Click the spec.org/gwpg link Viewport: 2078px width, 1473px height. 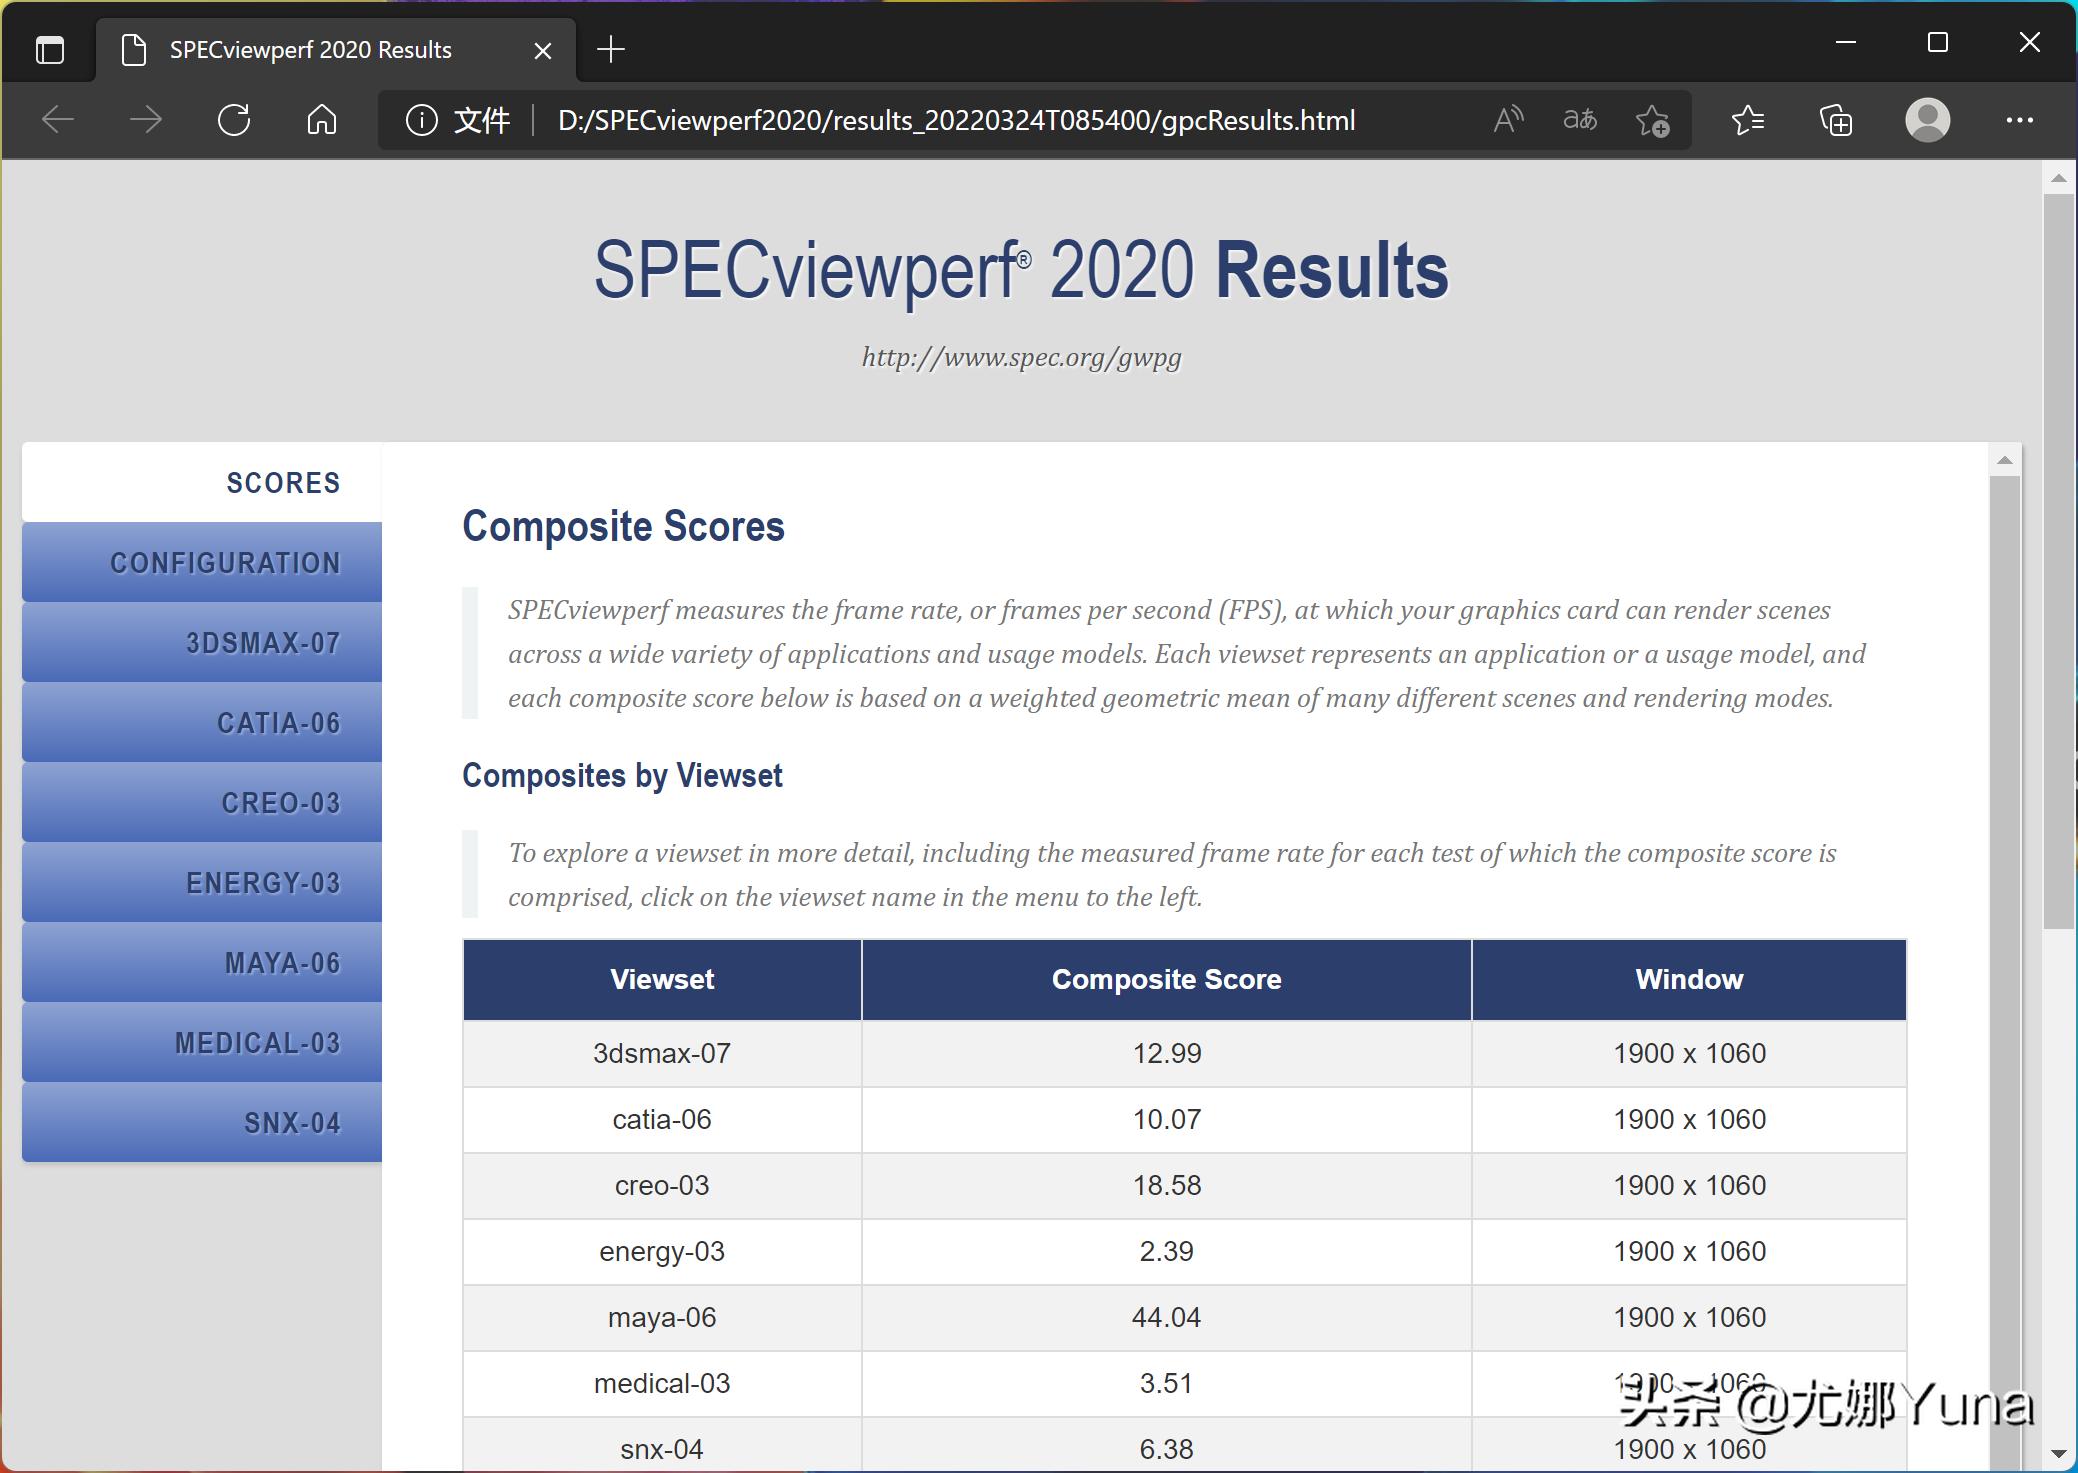point(1021,357)
